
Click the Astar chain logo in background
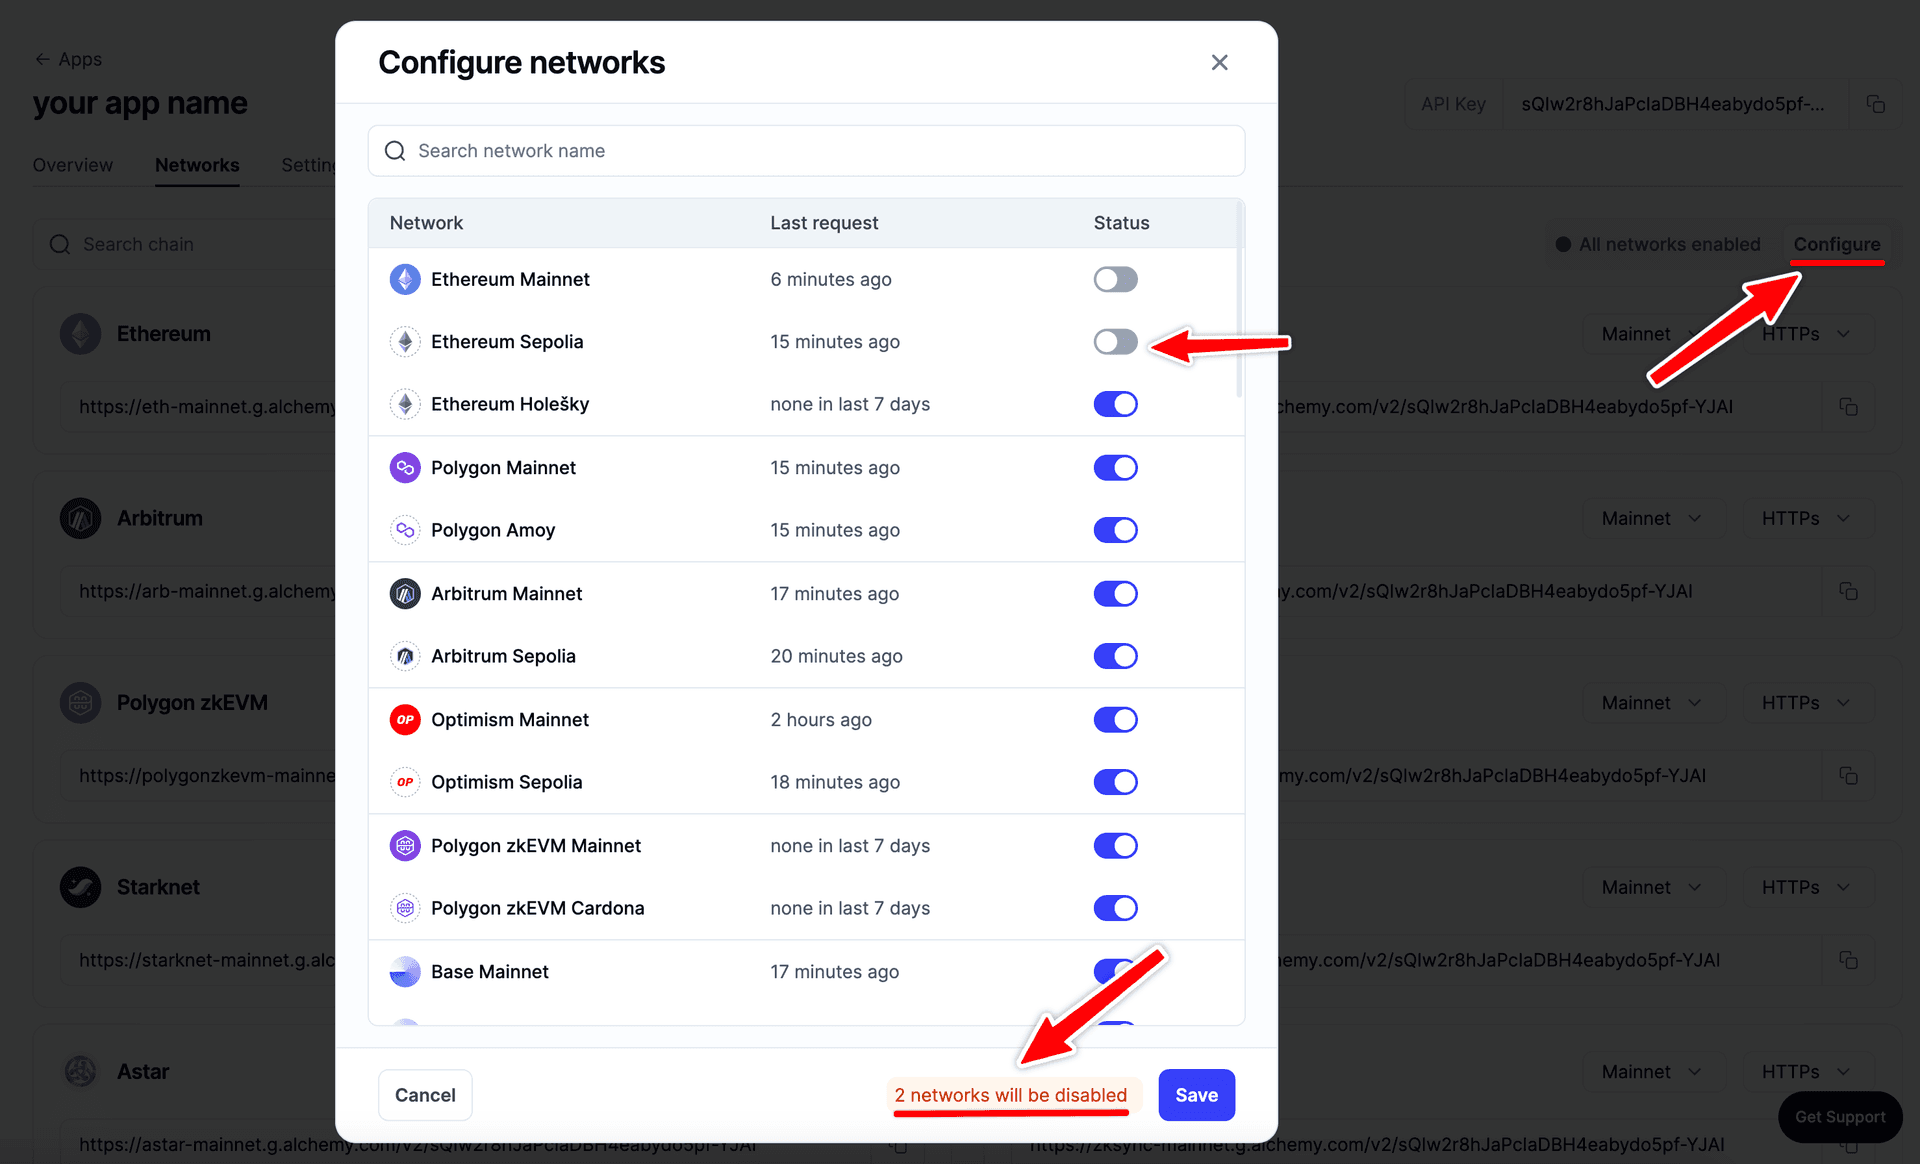[80, 1071]
